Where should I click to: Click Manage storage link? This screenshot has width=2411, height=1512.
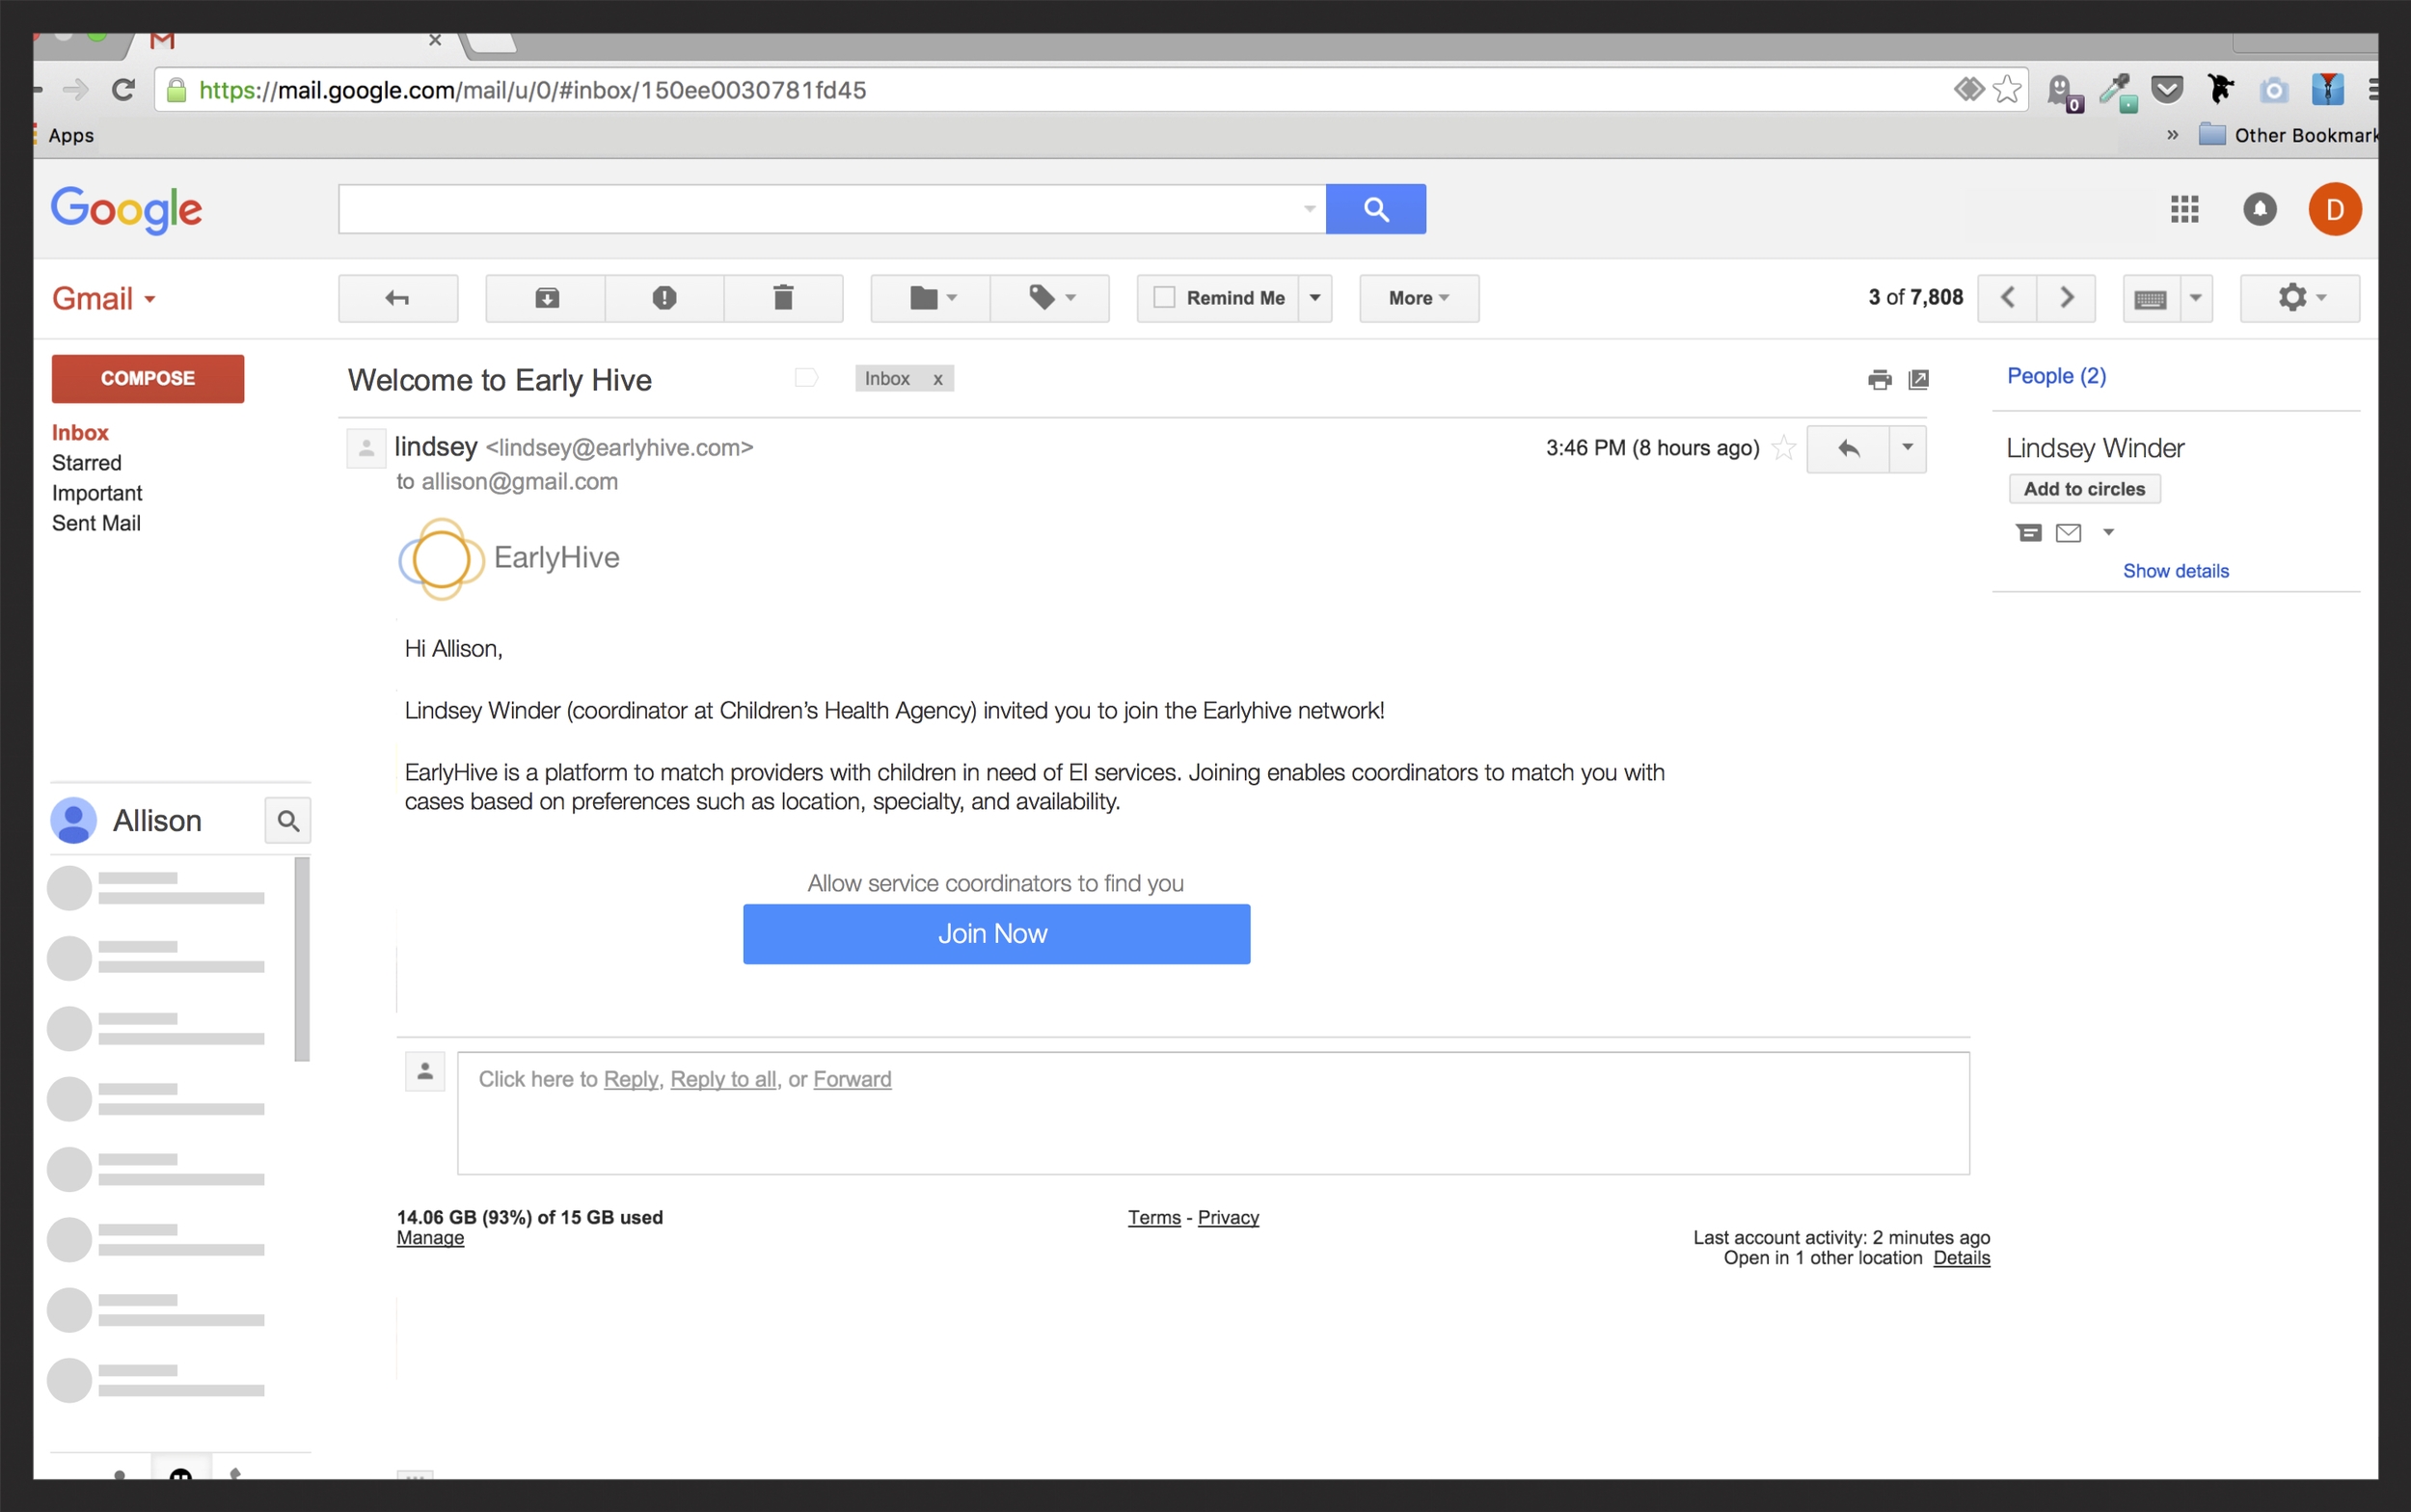tap(430, 1238)
